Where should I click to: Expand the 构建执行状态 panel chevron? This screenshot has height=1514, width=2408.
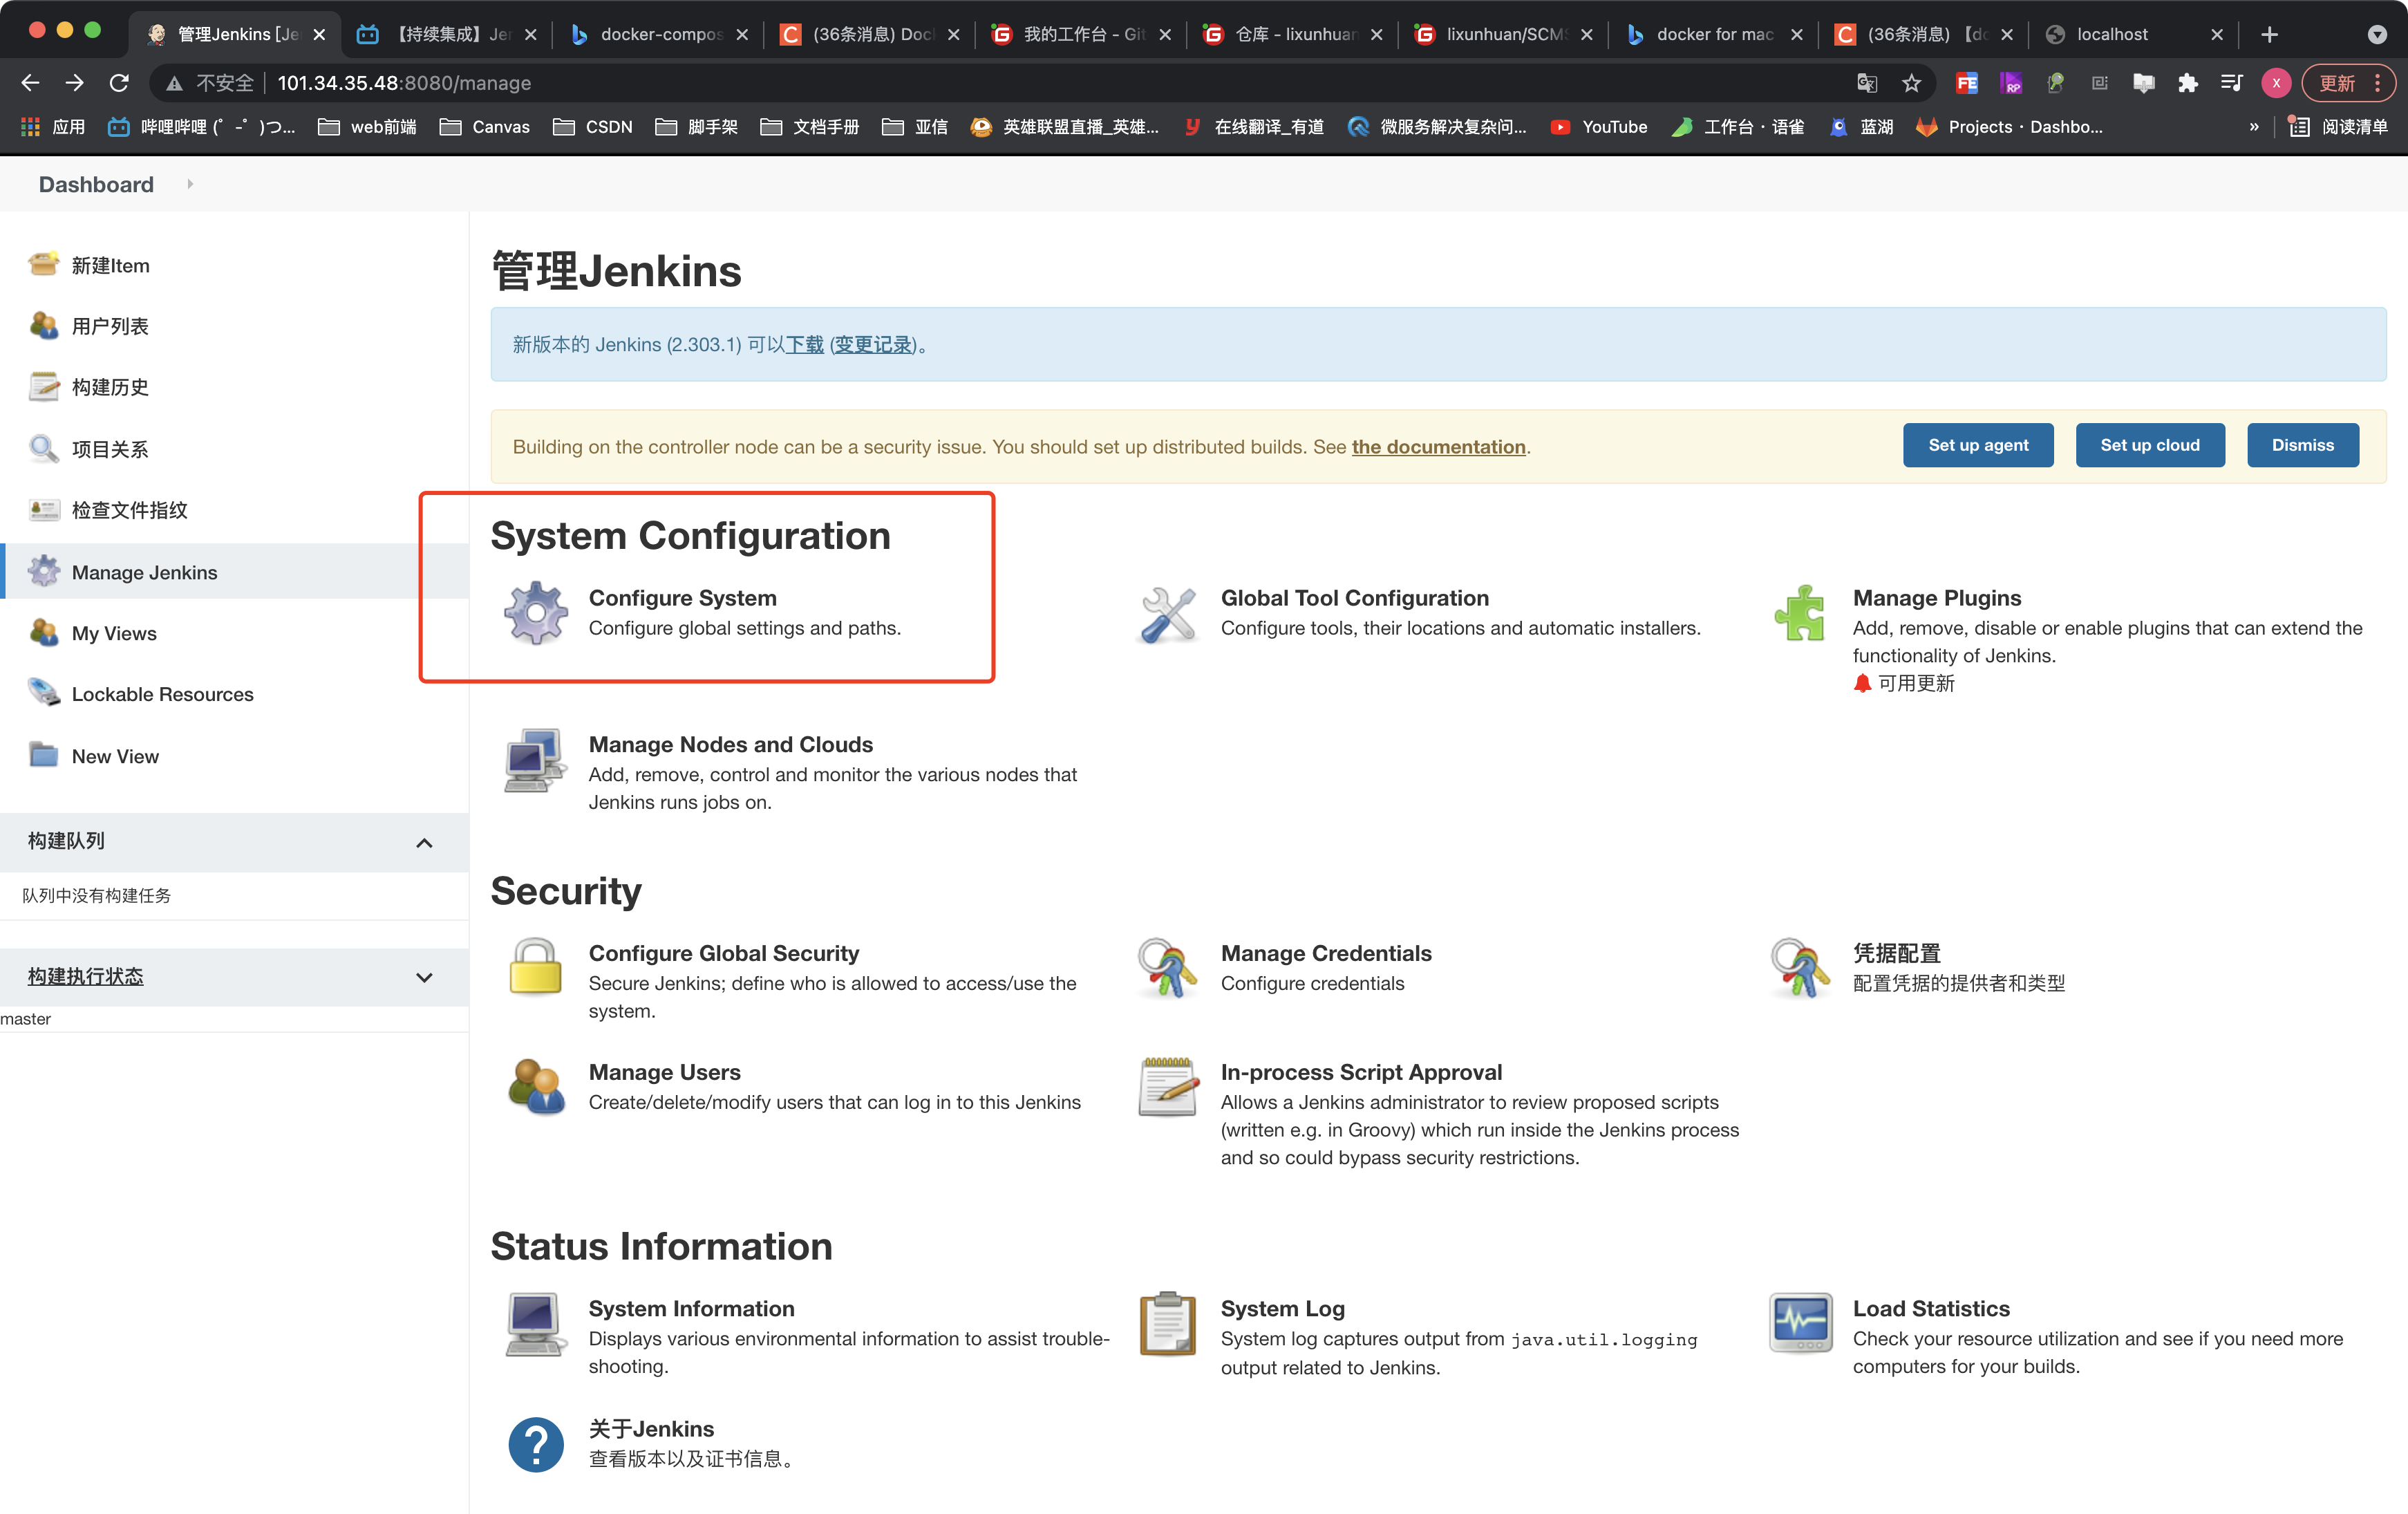424,977
